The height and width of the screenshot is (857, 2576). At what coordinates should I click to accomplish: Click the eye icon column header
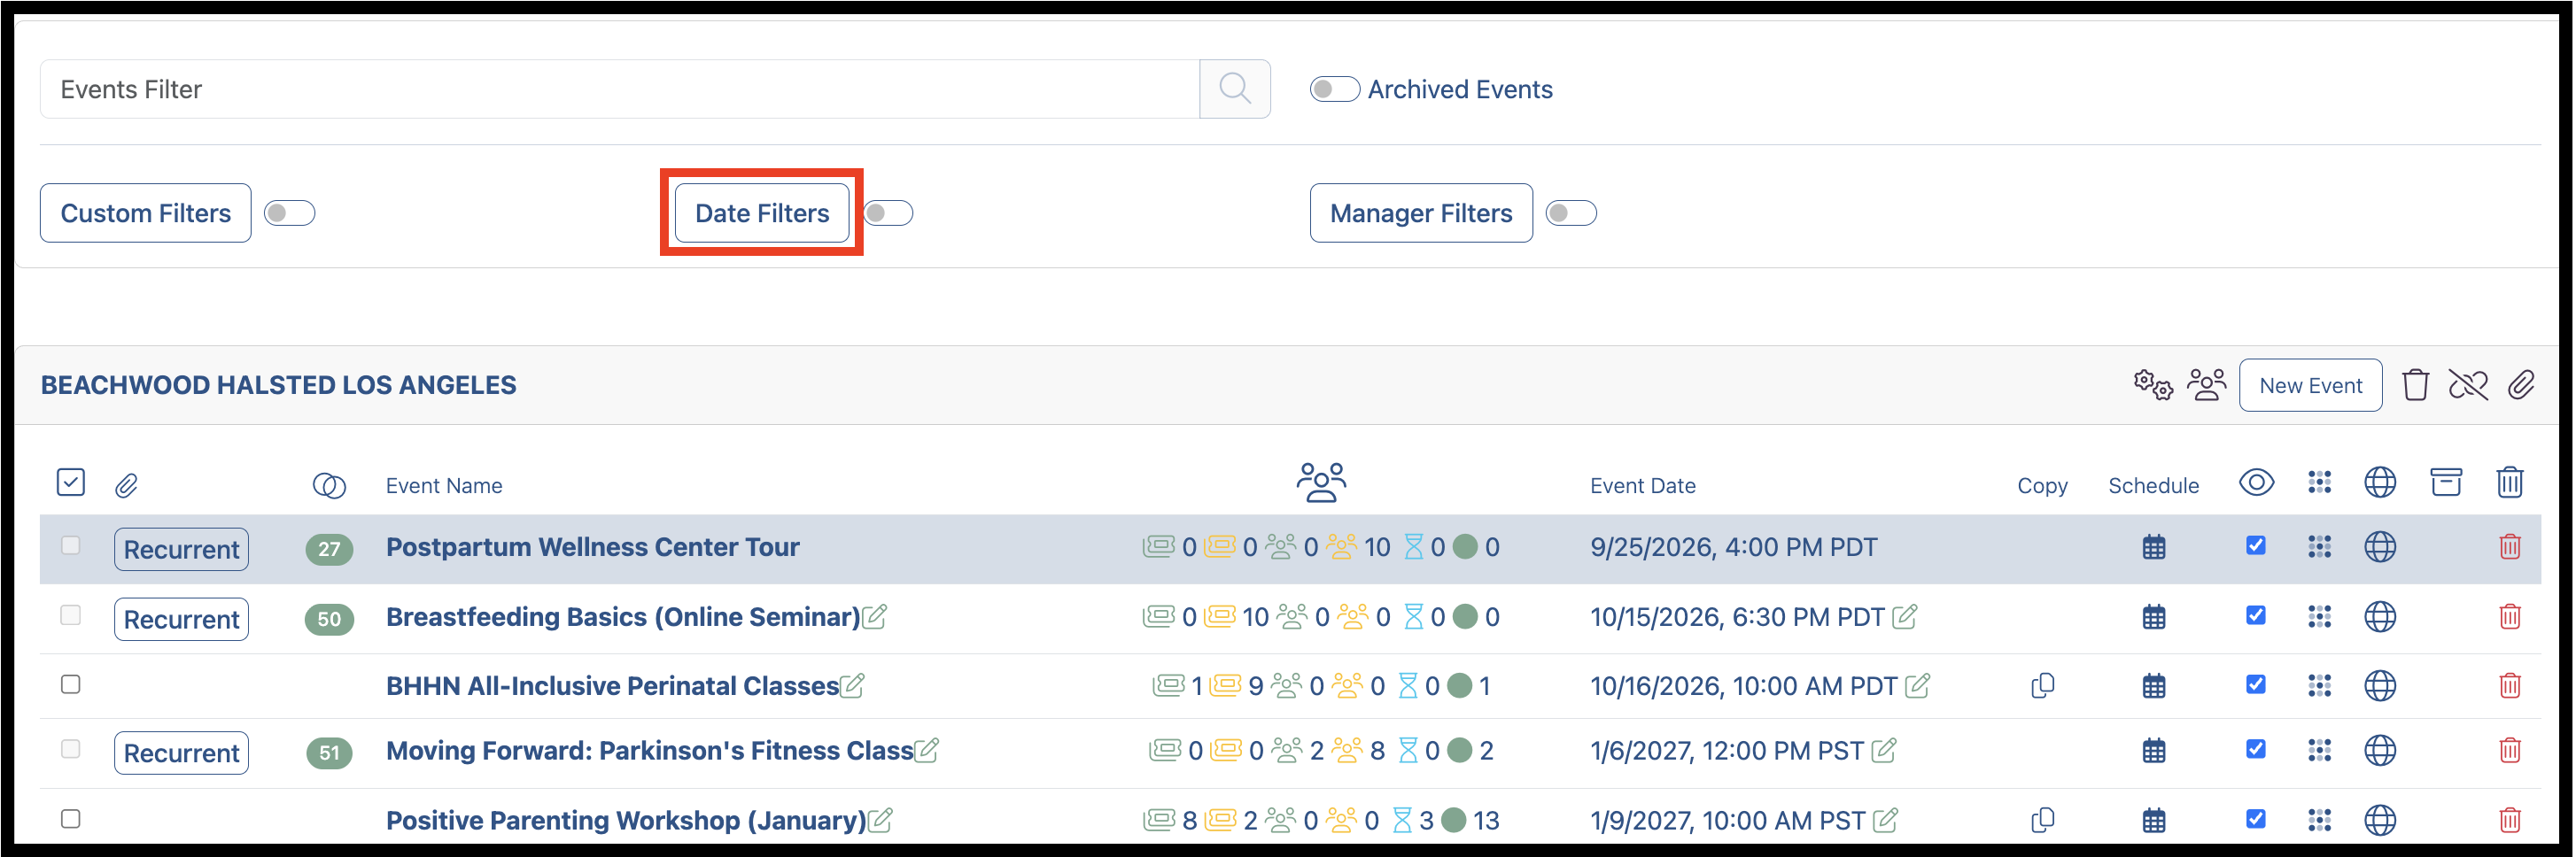click(2256, 483)
